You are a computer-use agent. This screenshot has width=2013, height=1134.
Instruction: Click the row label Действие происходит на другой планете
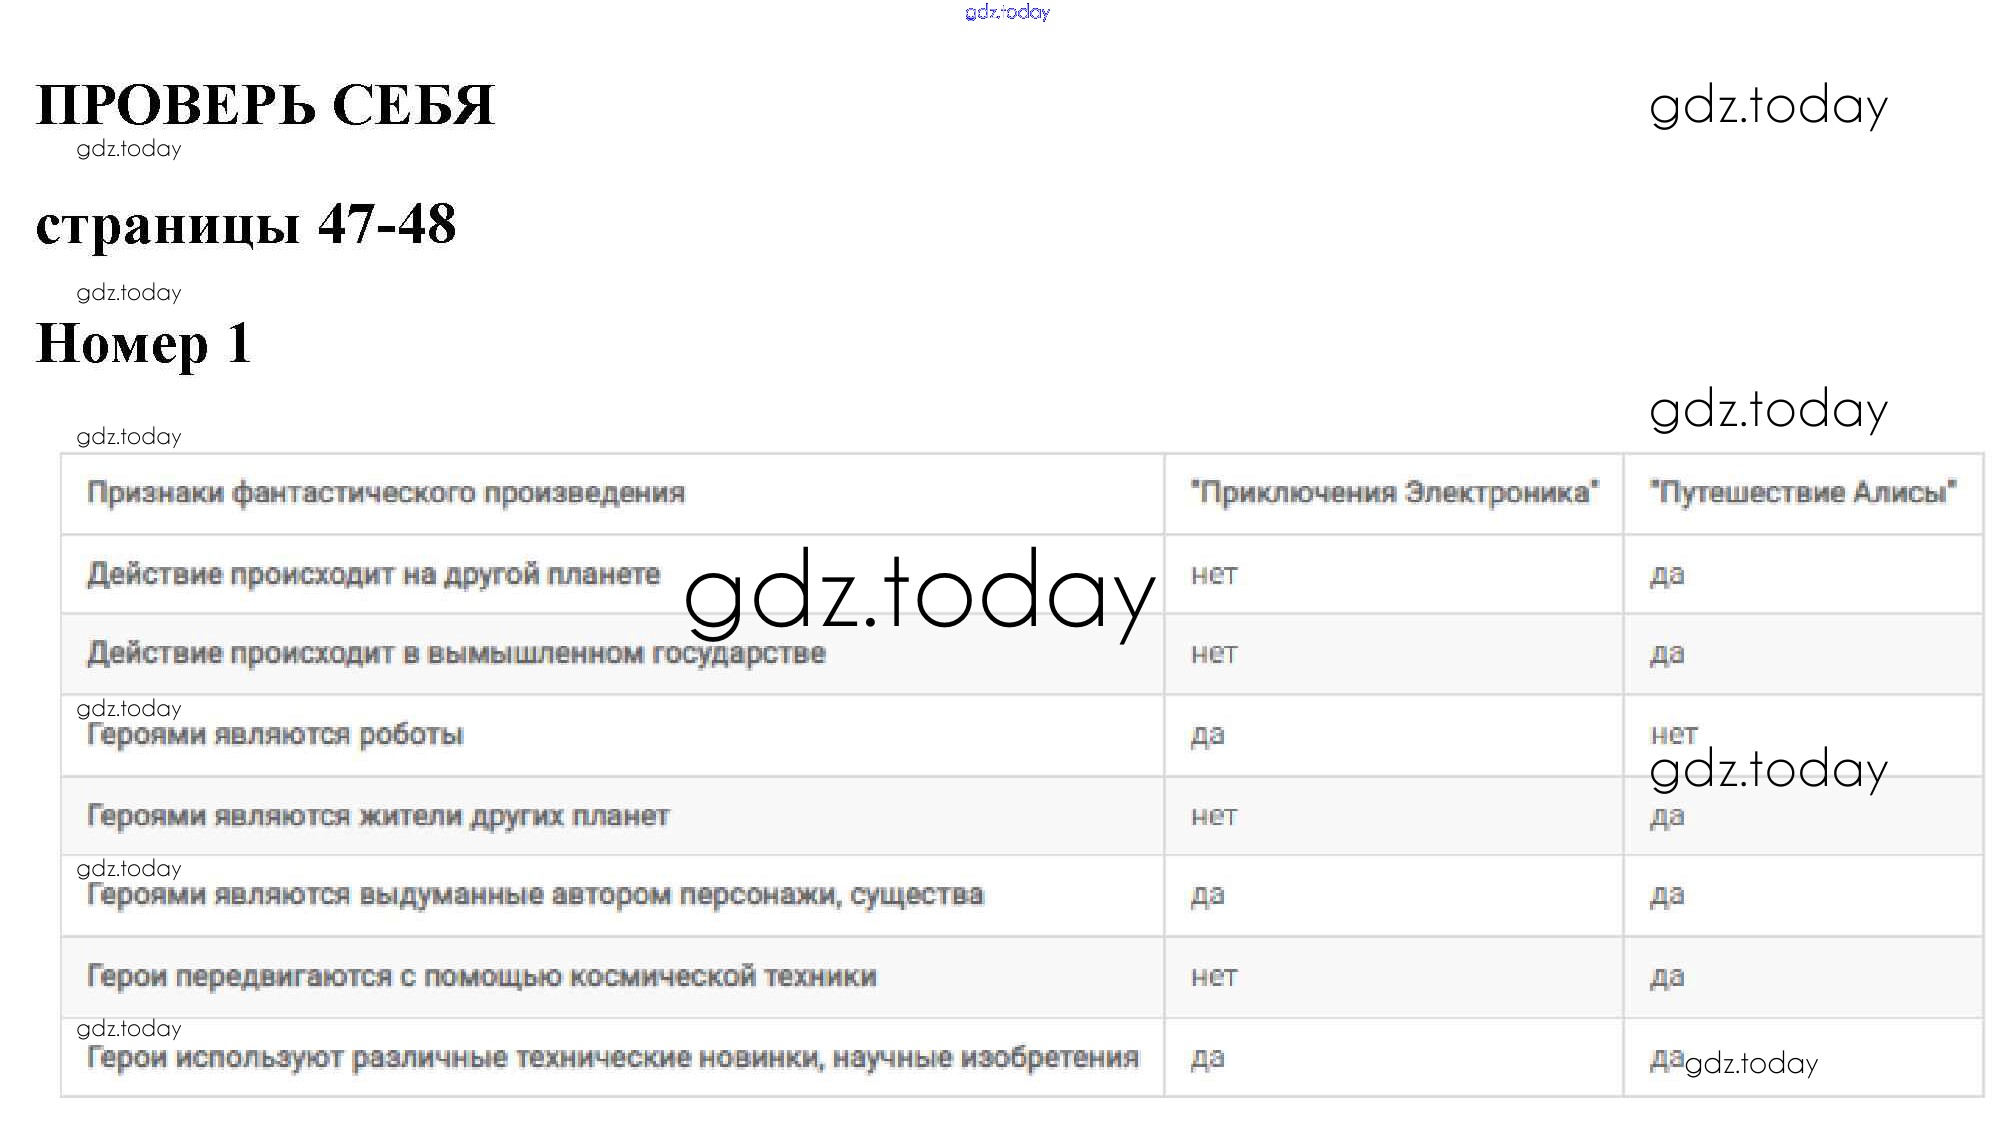point(373,574)
